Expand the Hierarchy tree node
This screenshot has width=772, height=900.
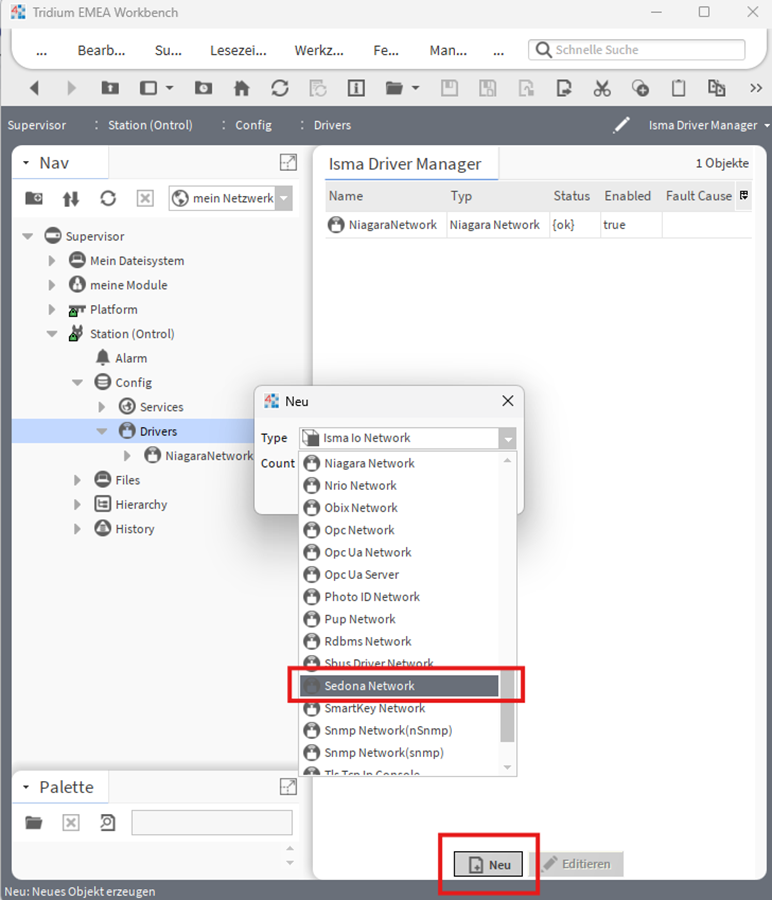coord(77,505)
